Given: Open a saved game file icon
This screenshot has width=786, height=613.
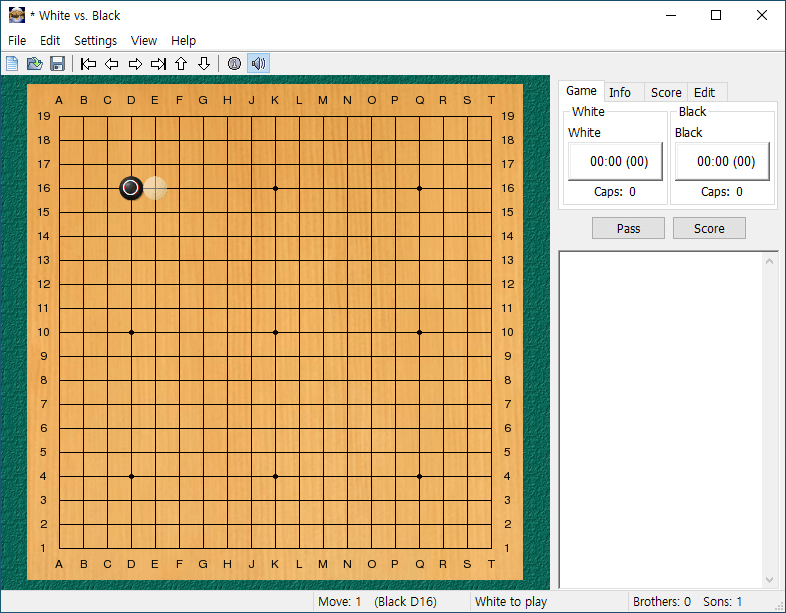Looking at the screenshot, I should (x=35, y=64).
